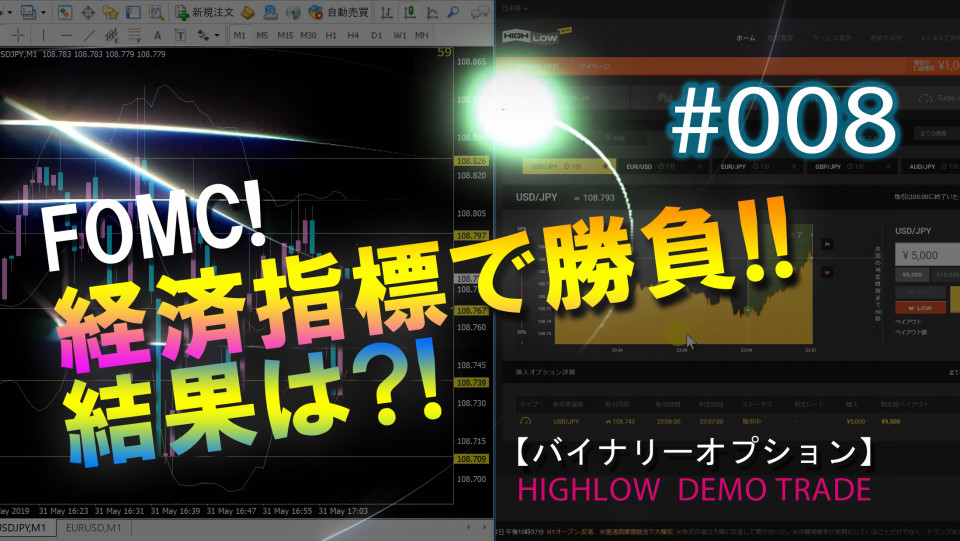Image resolution: width=960 pixels, height=541 pixels.
Task: Toggle 自動売買 auto trading button
Action: 339,12
